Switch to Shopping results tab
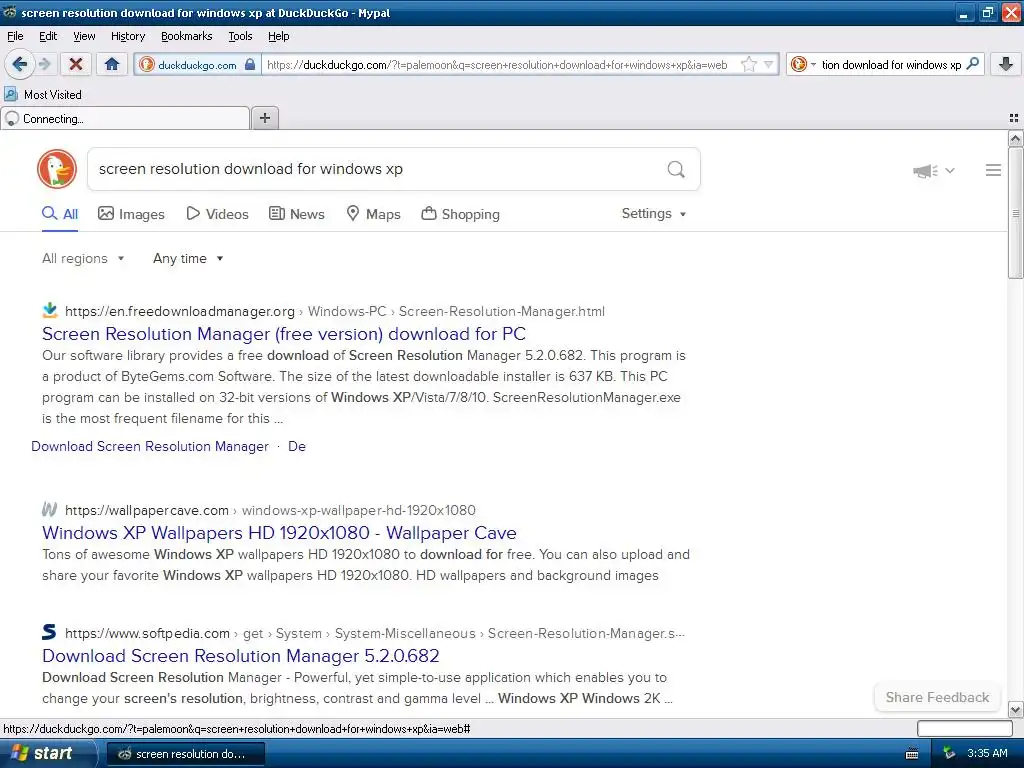This screenshot has width=1024, height=768. click(460, 214)
